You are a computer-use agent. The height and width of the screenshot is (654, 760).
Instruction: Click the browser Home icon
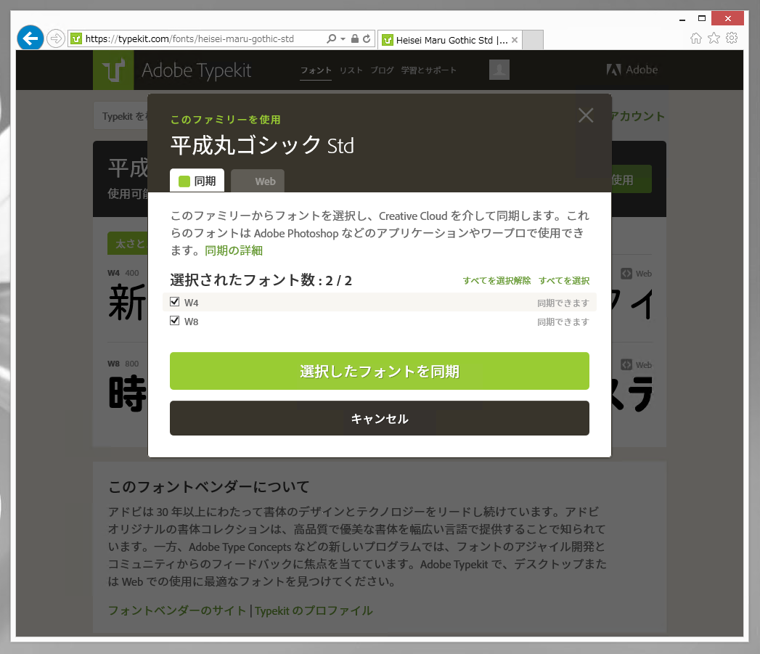pos(696,38)
